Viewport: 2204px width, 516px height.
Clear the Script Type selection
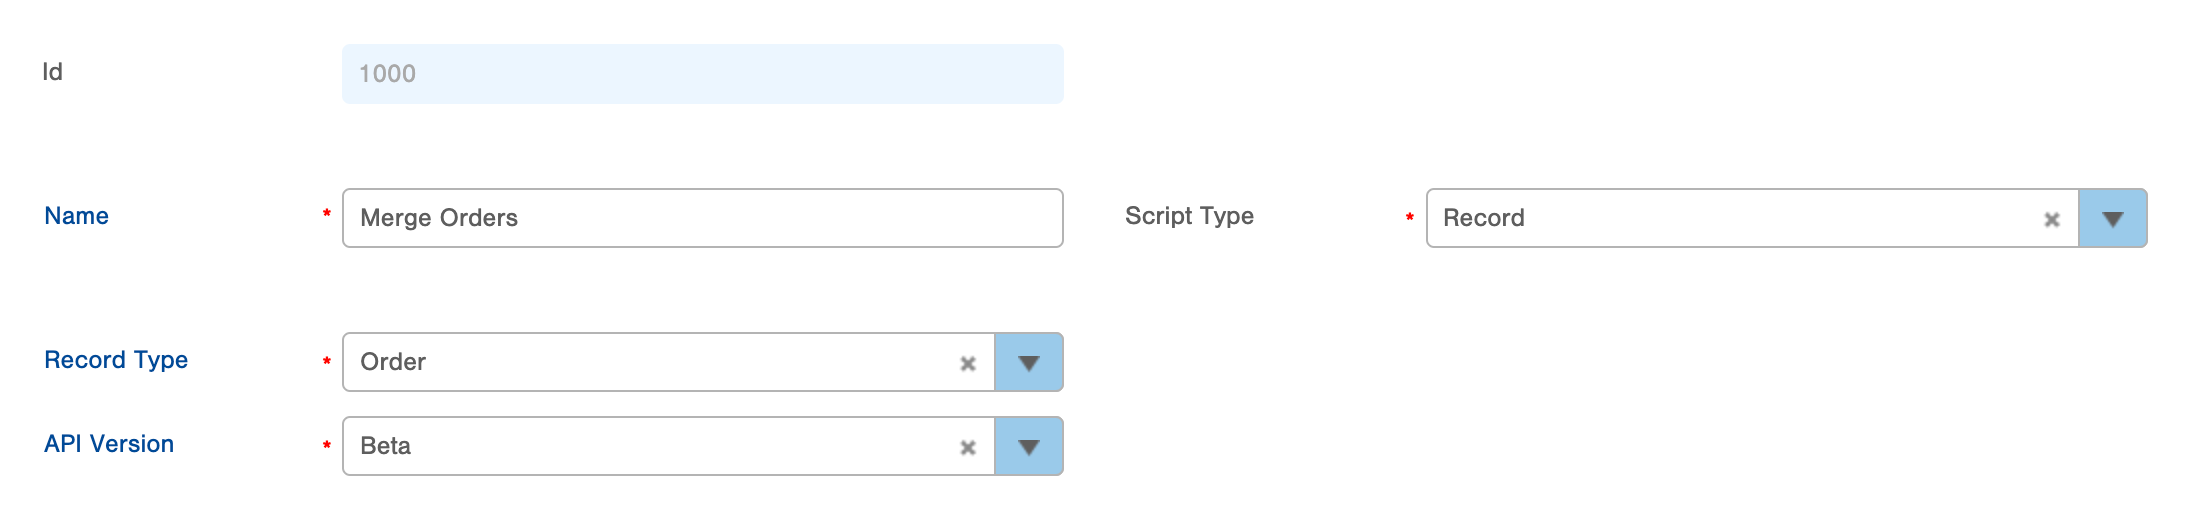(2051, 219)
